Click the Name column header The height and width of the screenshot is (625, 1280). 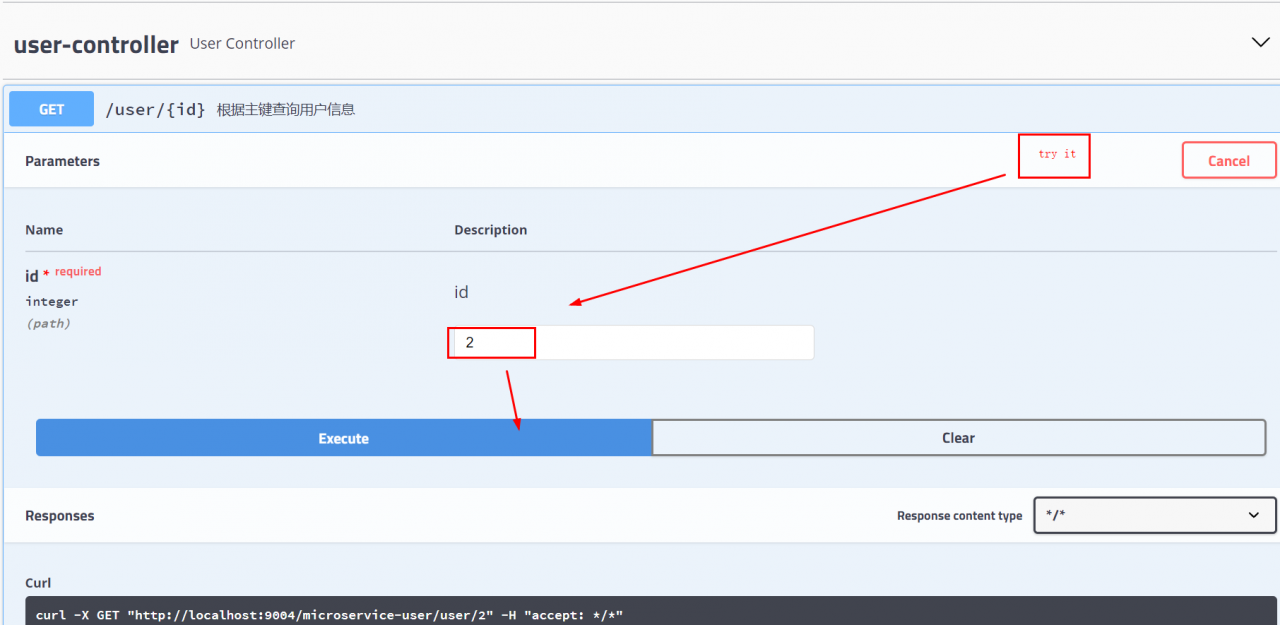[x=44, y=230]
